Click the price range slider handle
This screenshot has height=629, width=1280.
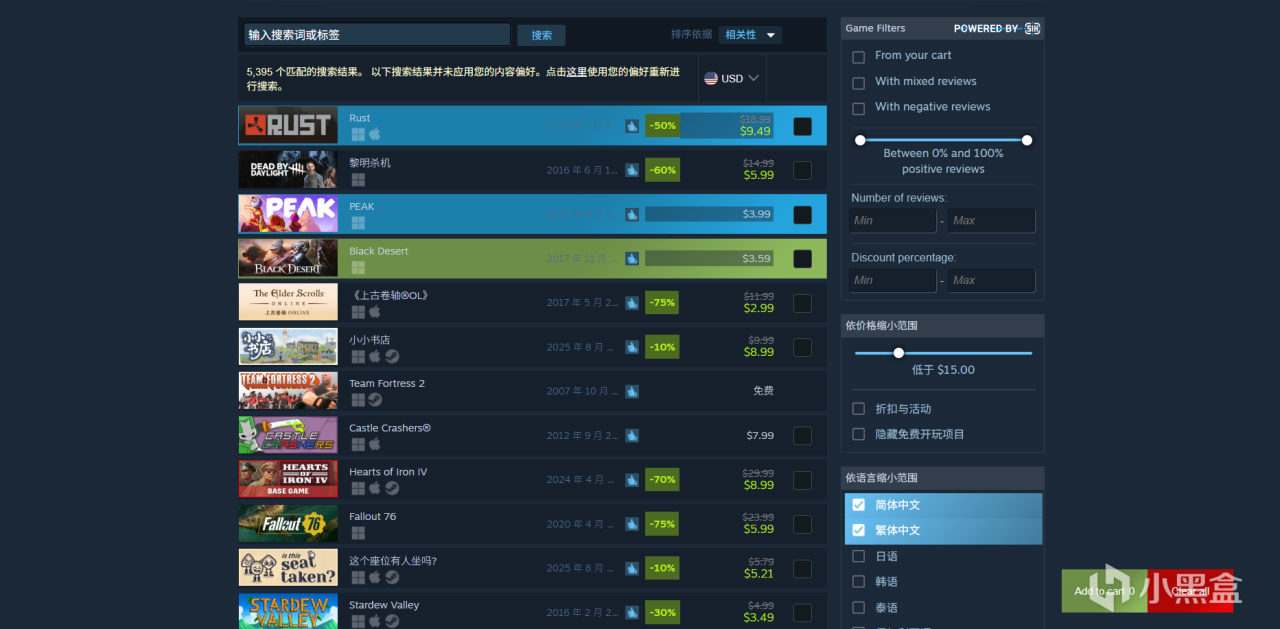coord(898,353)
